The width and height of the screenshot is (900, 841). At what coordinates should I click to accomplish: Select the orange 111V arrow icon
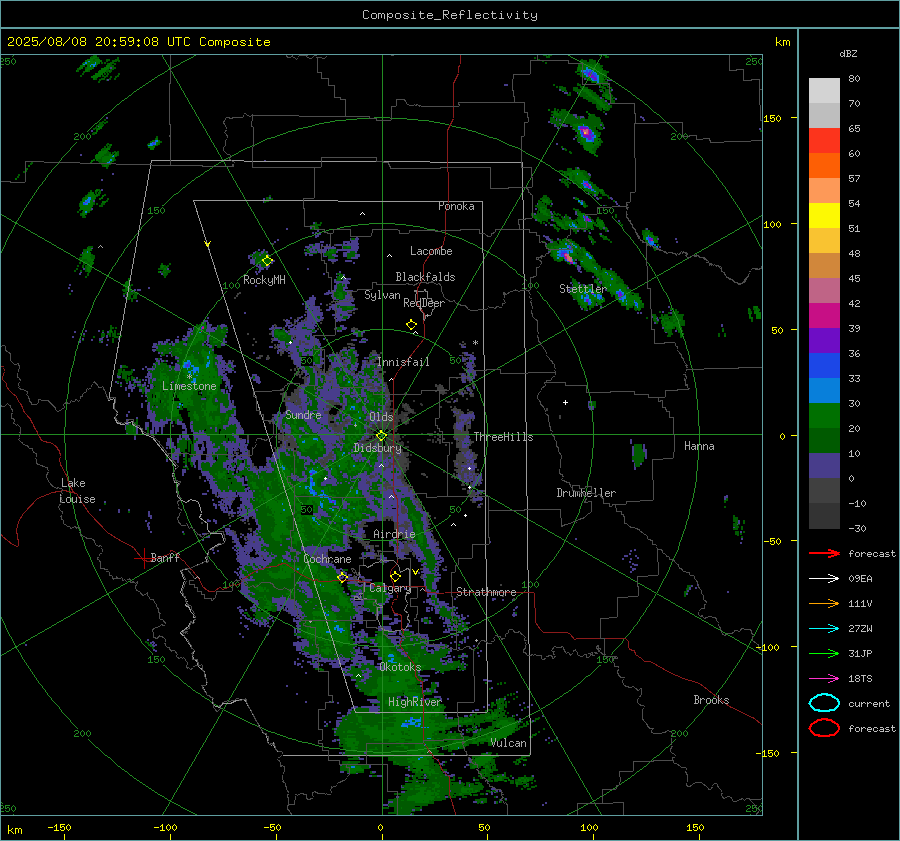[x=824, y=603]
